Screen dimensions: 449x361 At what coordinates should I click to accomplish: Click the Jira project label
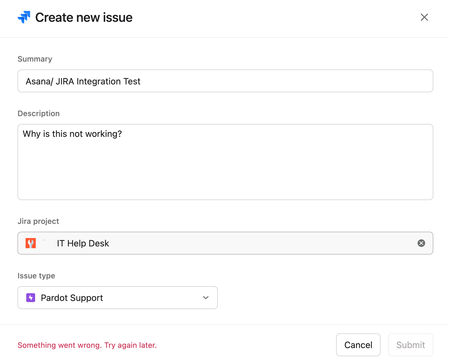pos(38,221)
